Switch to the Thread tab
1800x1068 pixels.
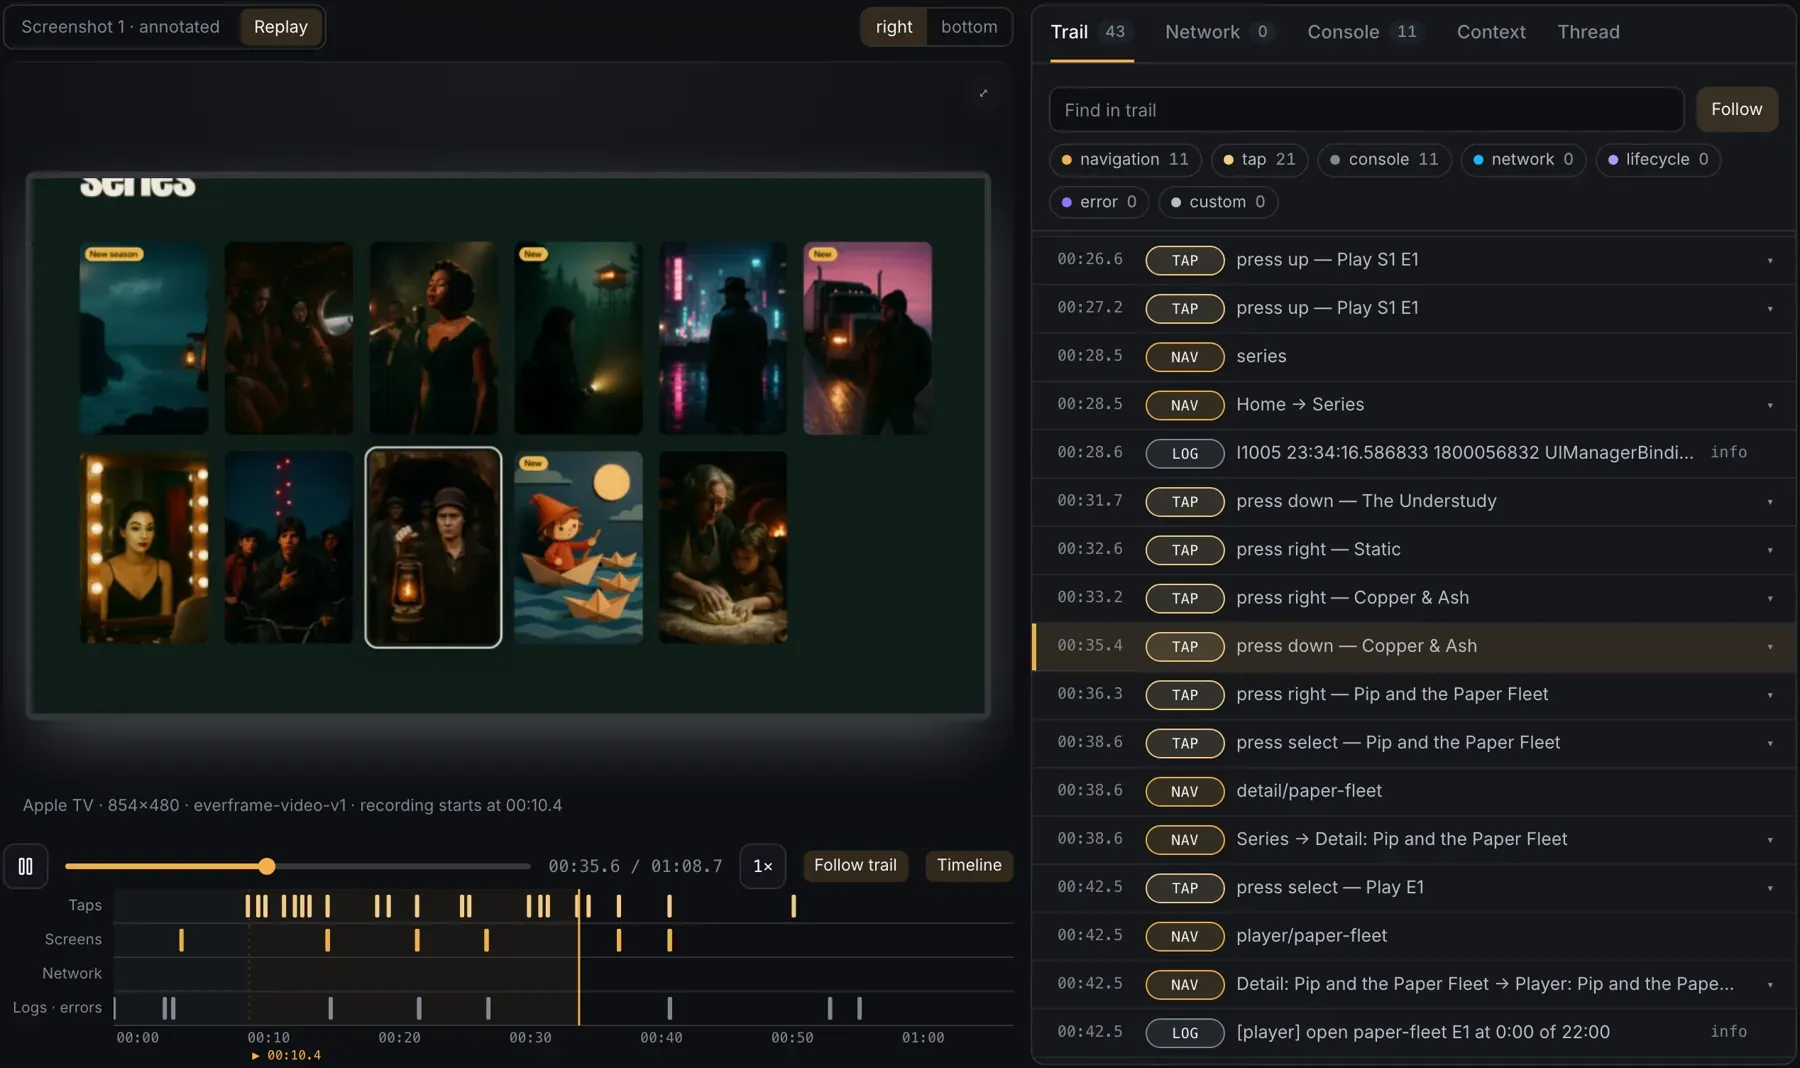(x=1588, y=32)
